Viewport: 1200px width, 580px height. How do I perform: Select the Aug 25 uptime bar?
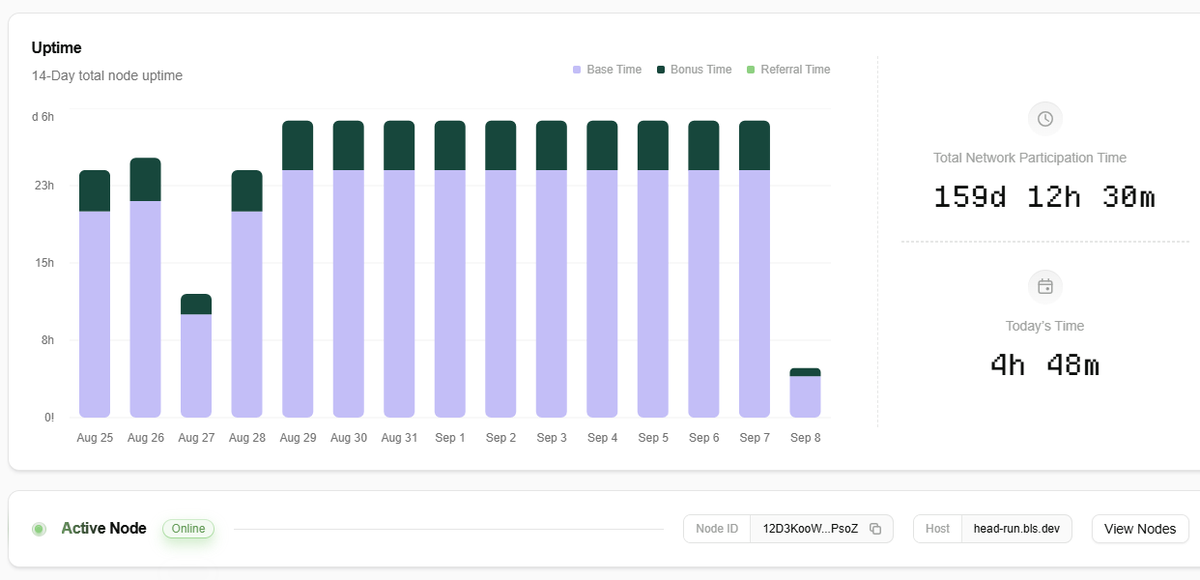point(95,294)
